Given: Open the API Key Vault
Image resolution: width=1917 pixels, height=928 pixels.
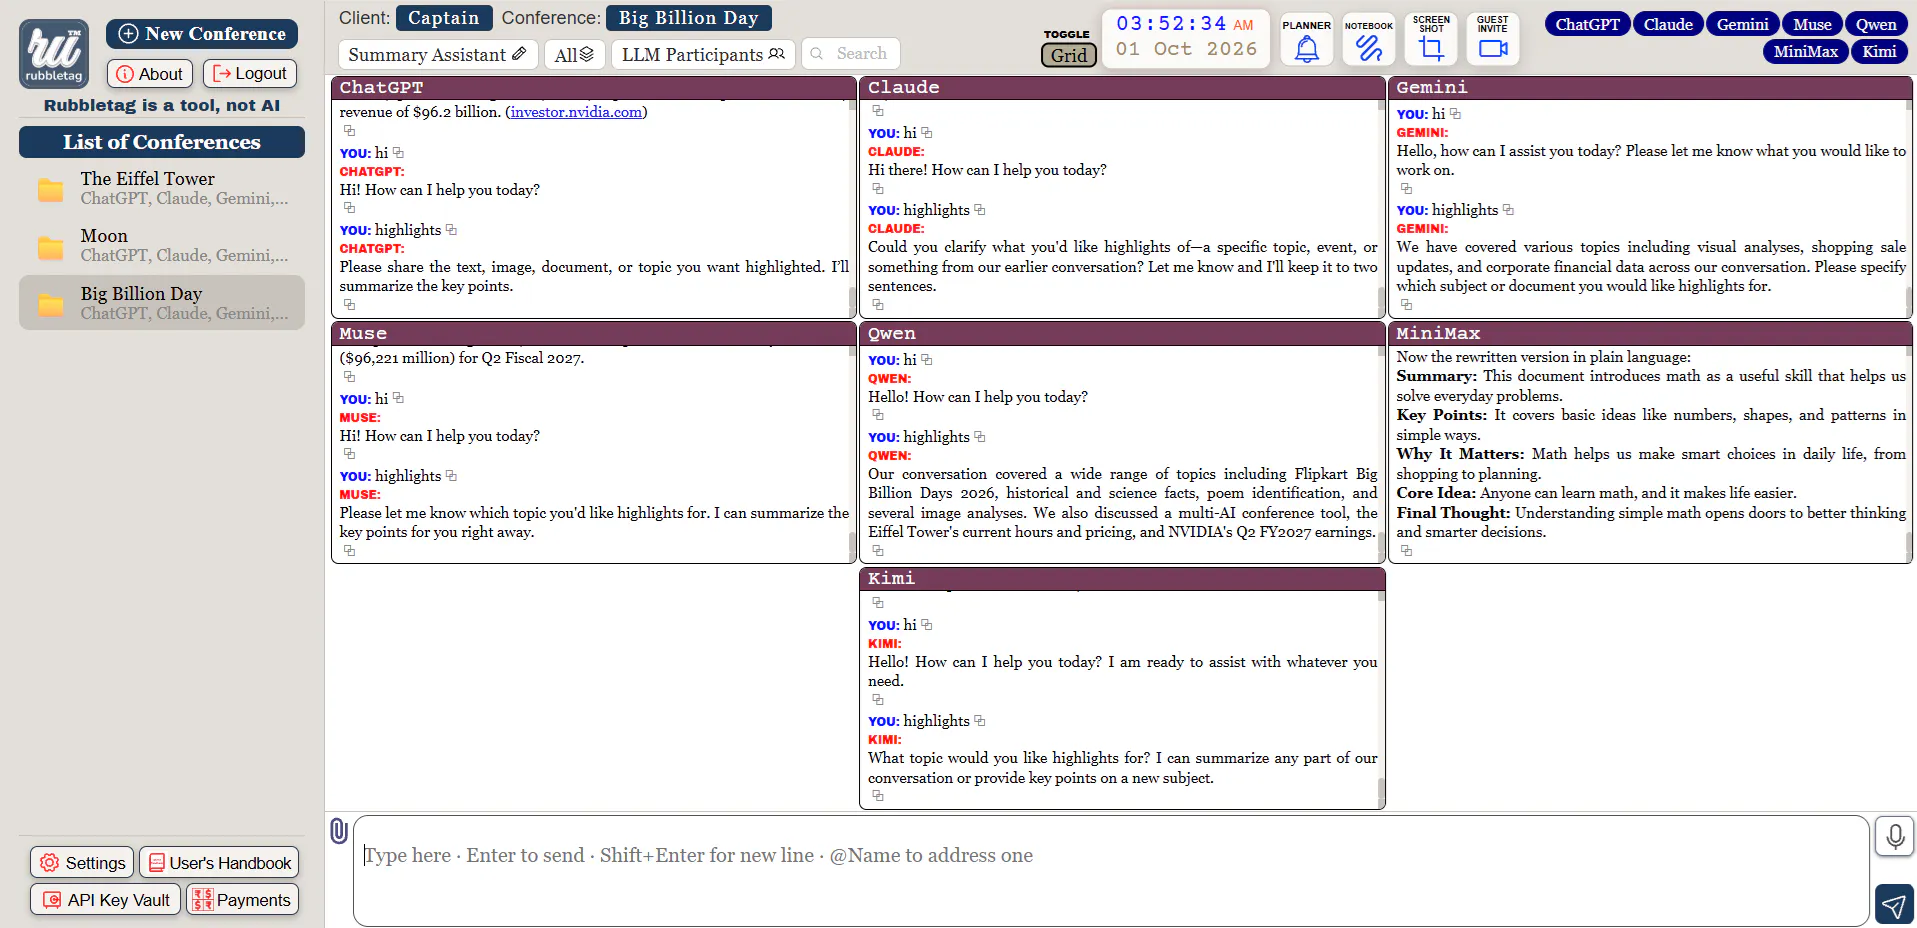Looking at the screenshot, I should tap(105, 899).
